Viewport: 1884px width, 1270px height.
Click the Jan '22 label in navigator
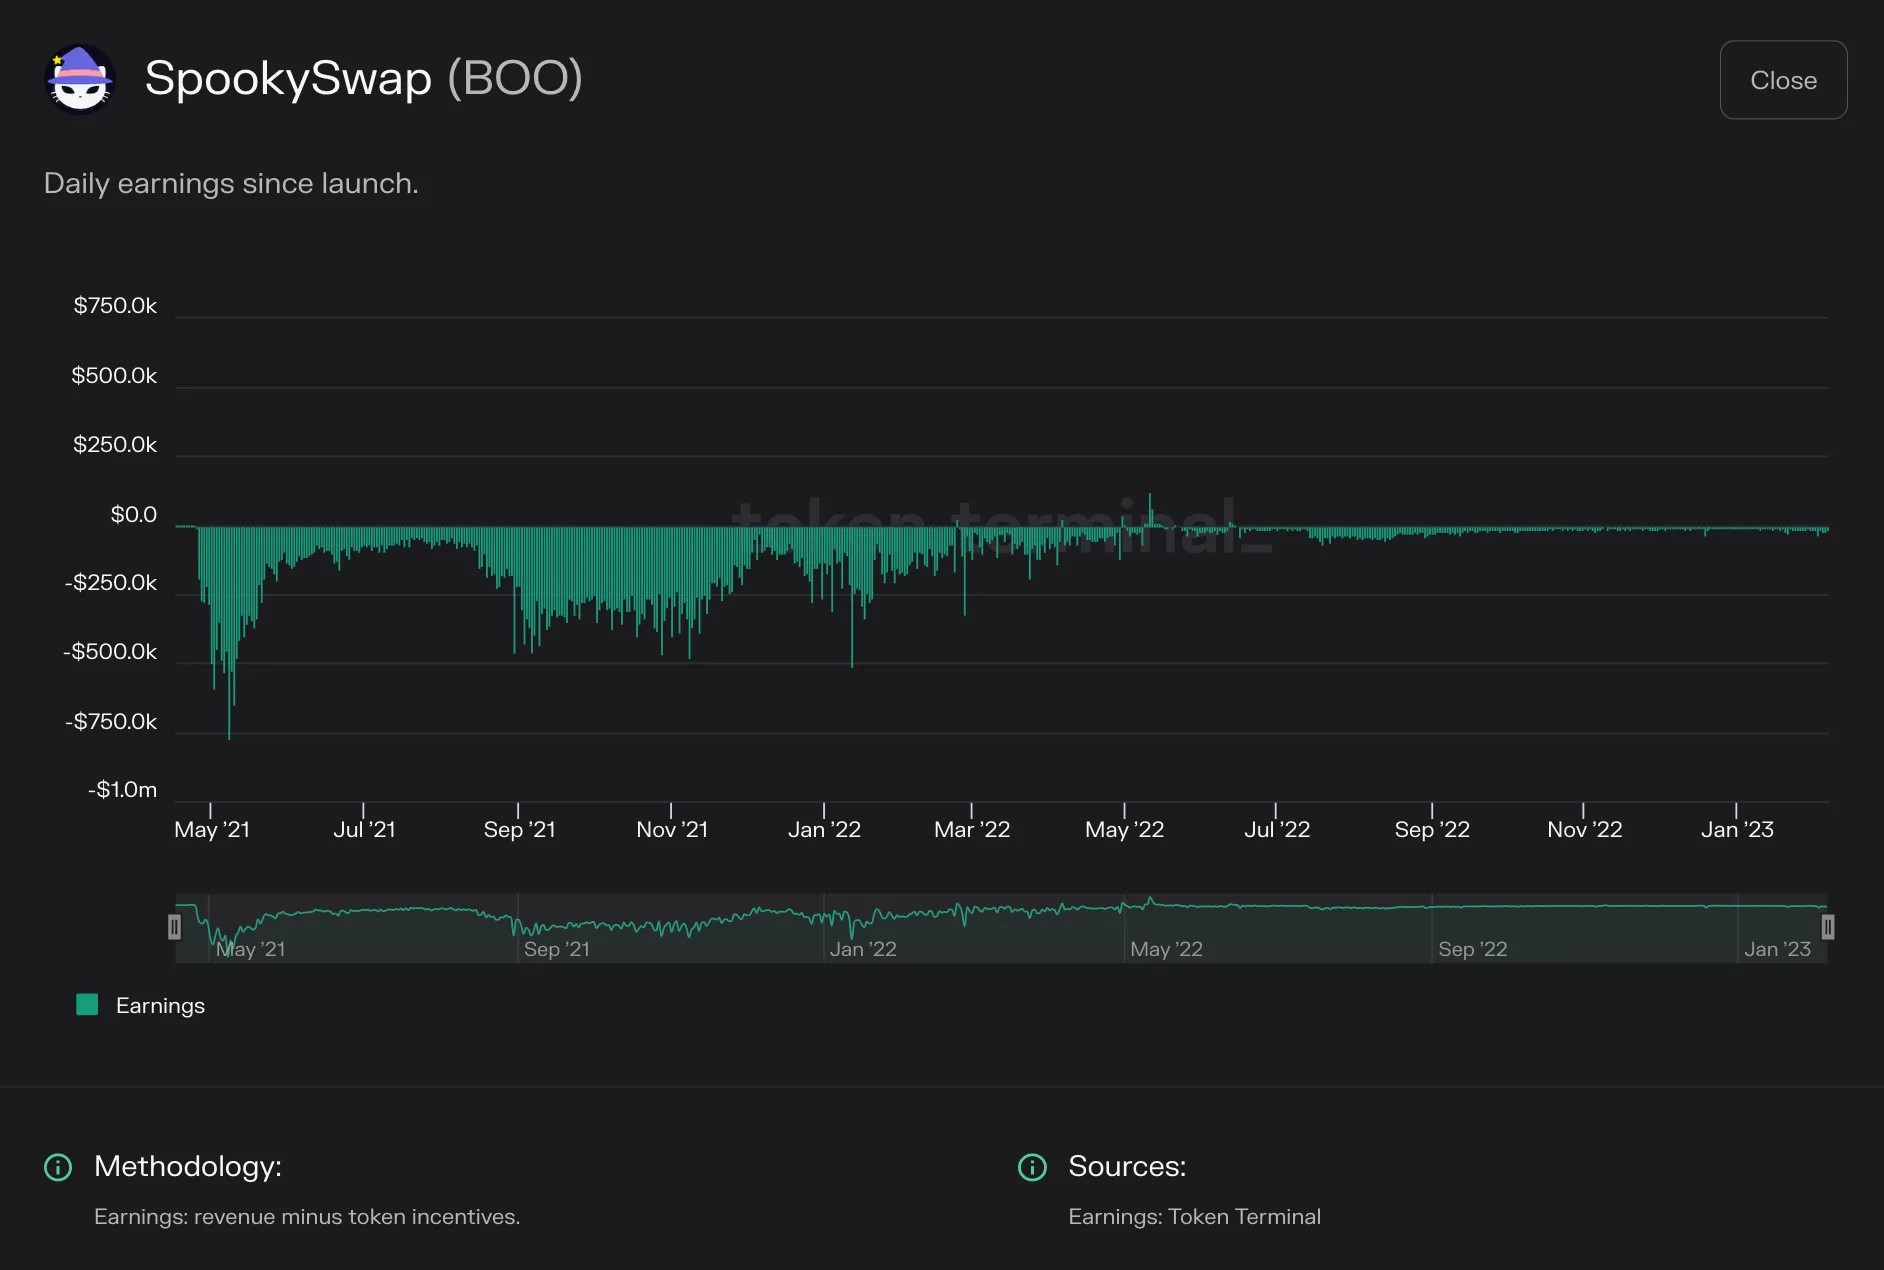(x=863, y=949)
